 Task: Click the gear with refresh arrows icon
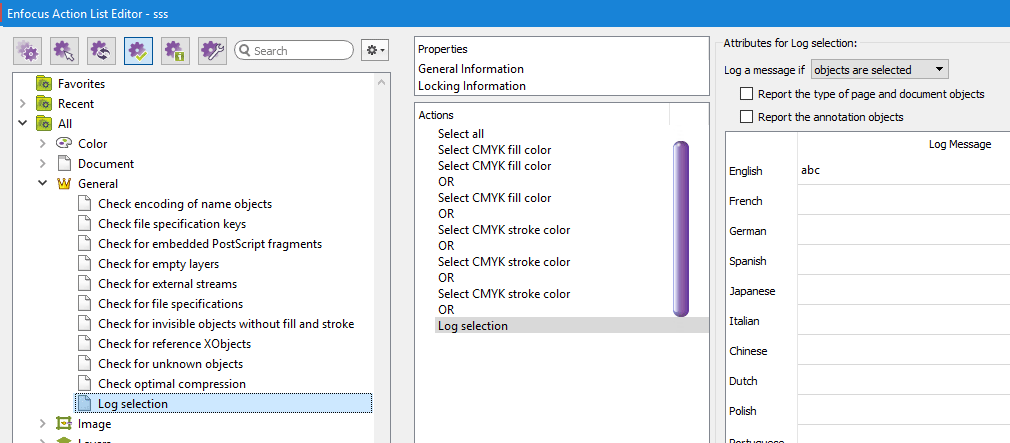point(101,50)
